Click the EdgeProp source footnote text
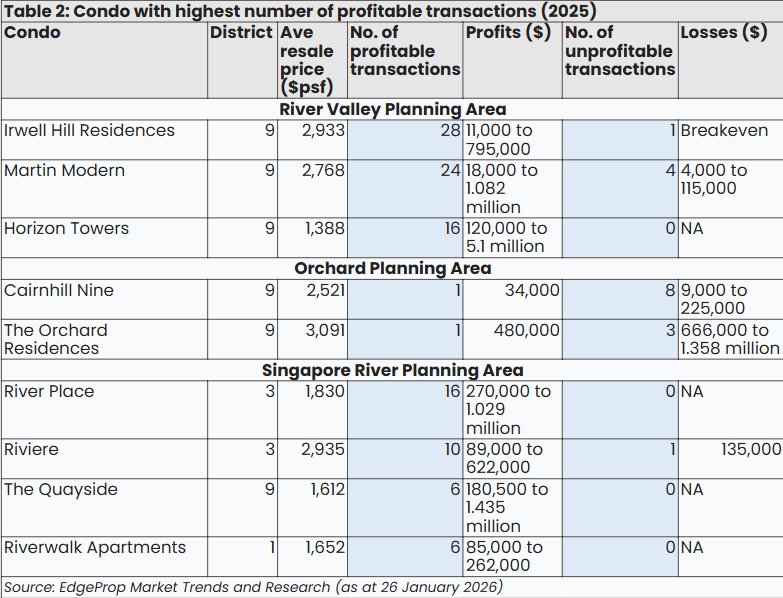Screen dimensions: 783x598 click(252, 587)
